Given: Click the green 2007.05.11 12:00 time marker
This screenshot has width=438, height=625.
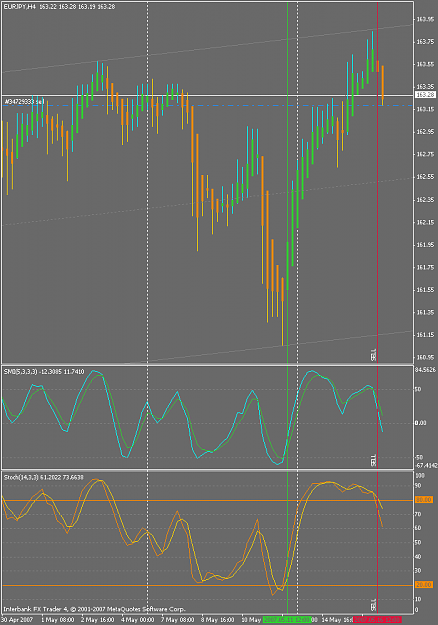Looking at the screenshot, I should coord(287,620).
